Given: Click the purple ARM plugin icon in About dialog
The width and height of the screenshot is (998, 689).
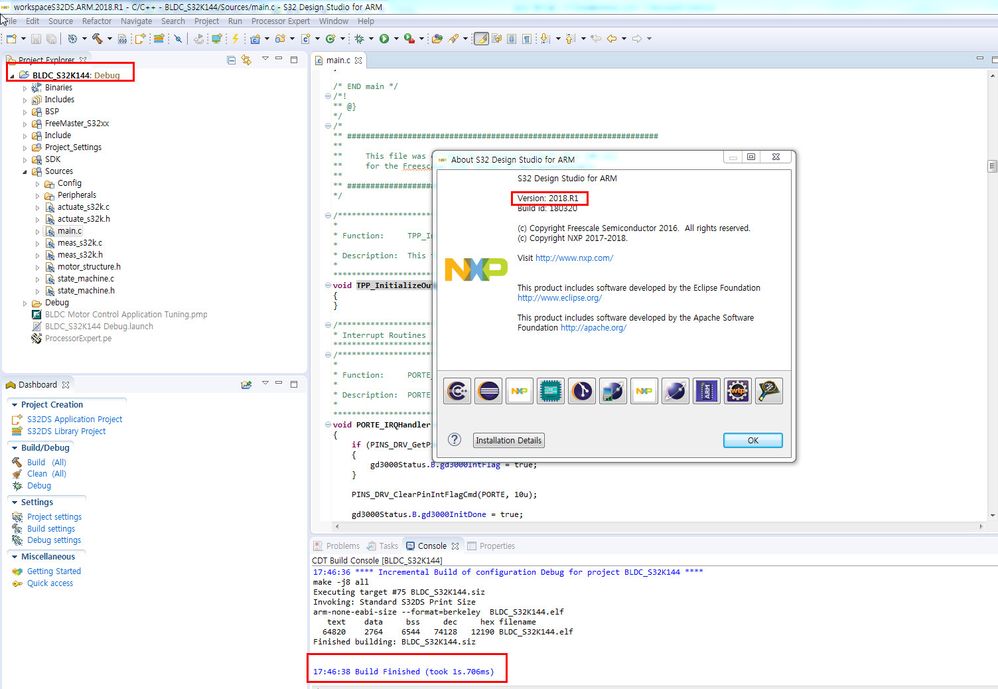Looking at the screenshot, I should pos(706,391).
